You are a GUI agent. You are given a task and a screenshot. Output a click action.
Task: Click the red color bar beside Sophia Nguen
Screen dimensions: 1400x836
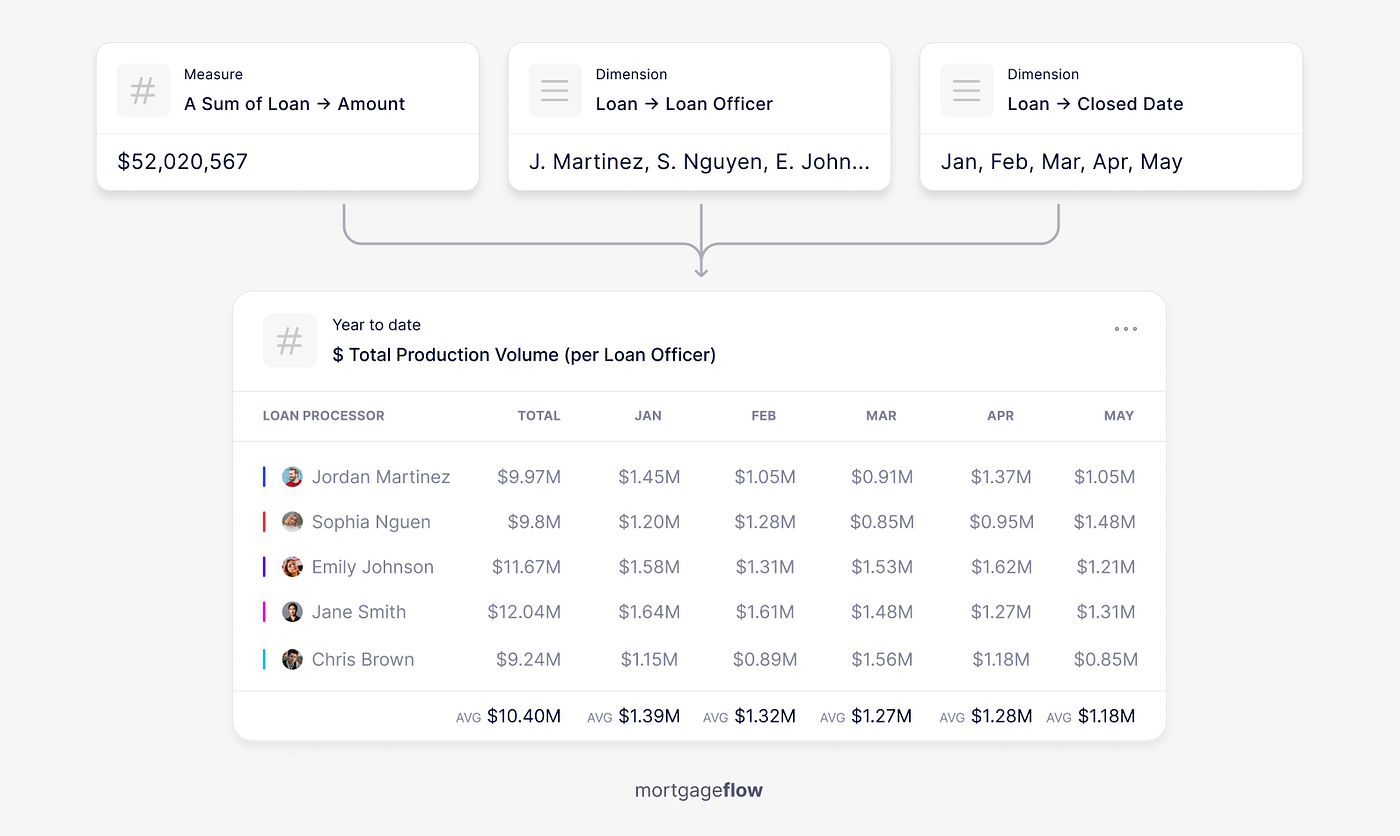click(x=264, y=522)
